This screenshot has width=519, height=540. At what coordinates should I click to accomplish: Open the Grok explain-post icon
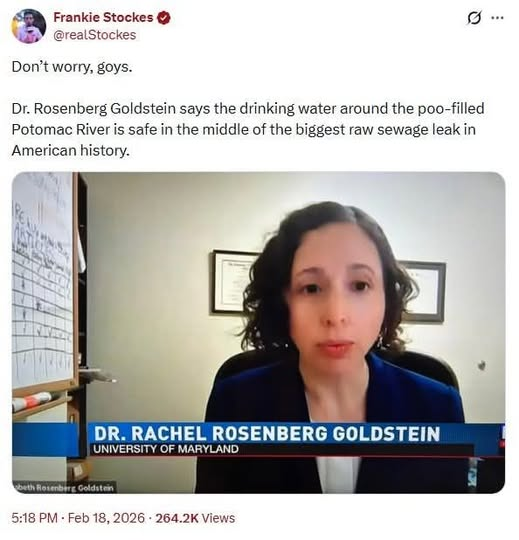click(x=474, y=18)
